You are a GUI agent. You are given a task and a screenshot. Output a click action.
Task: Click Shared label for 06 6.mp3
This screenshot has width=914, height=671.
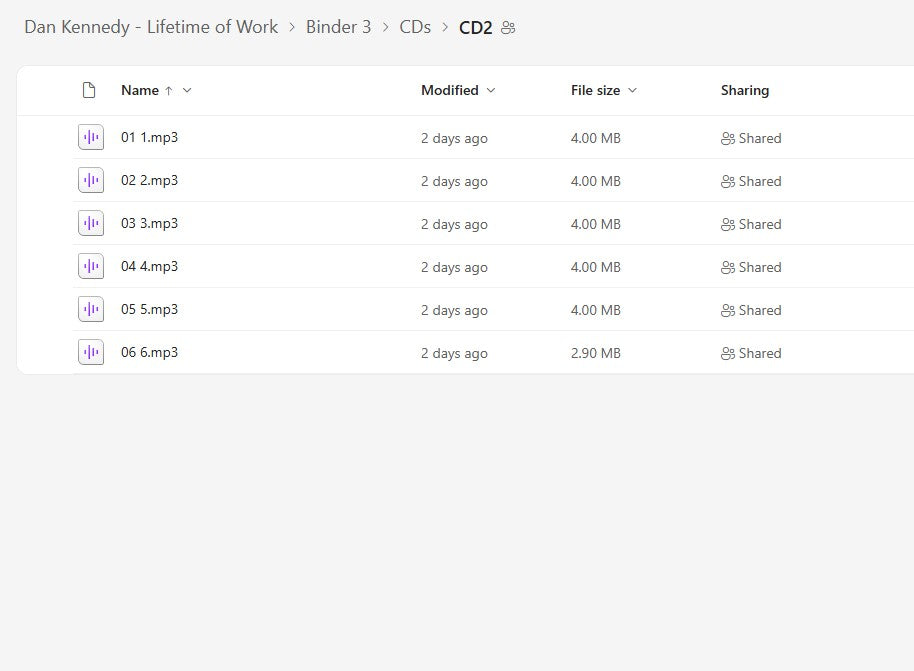760,353
